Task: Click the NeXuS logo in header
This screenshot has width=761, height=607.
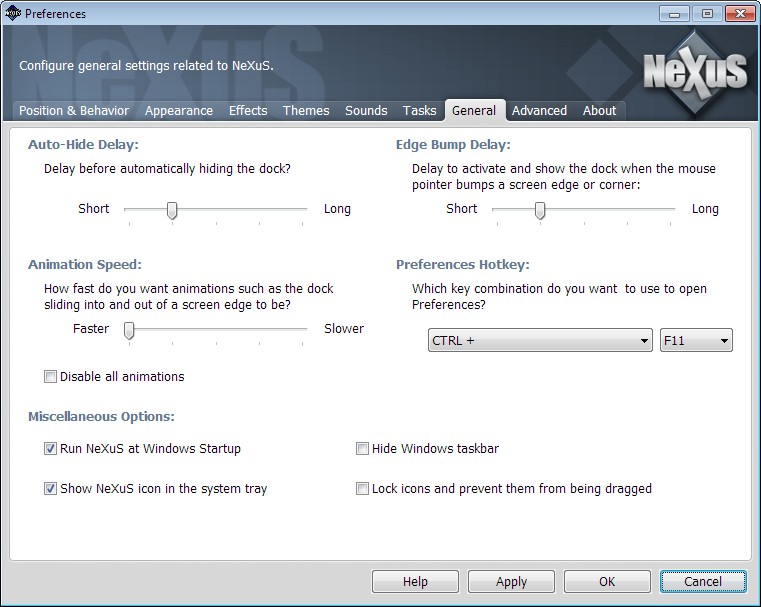Action: pyautogui.click(x=694, y=70)
